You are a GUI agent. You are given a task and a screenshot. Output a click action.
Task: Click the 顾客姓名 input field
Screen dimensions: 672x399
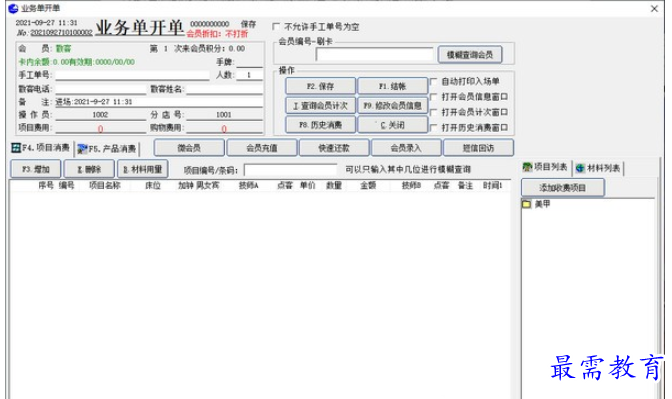click(x=225, y=89)
